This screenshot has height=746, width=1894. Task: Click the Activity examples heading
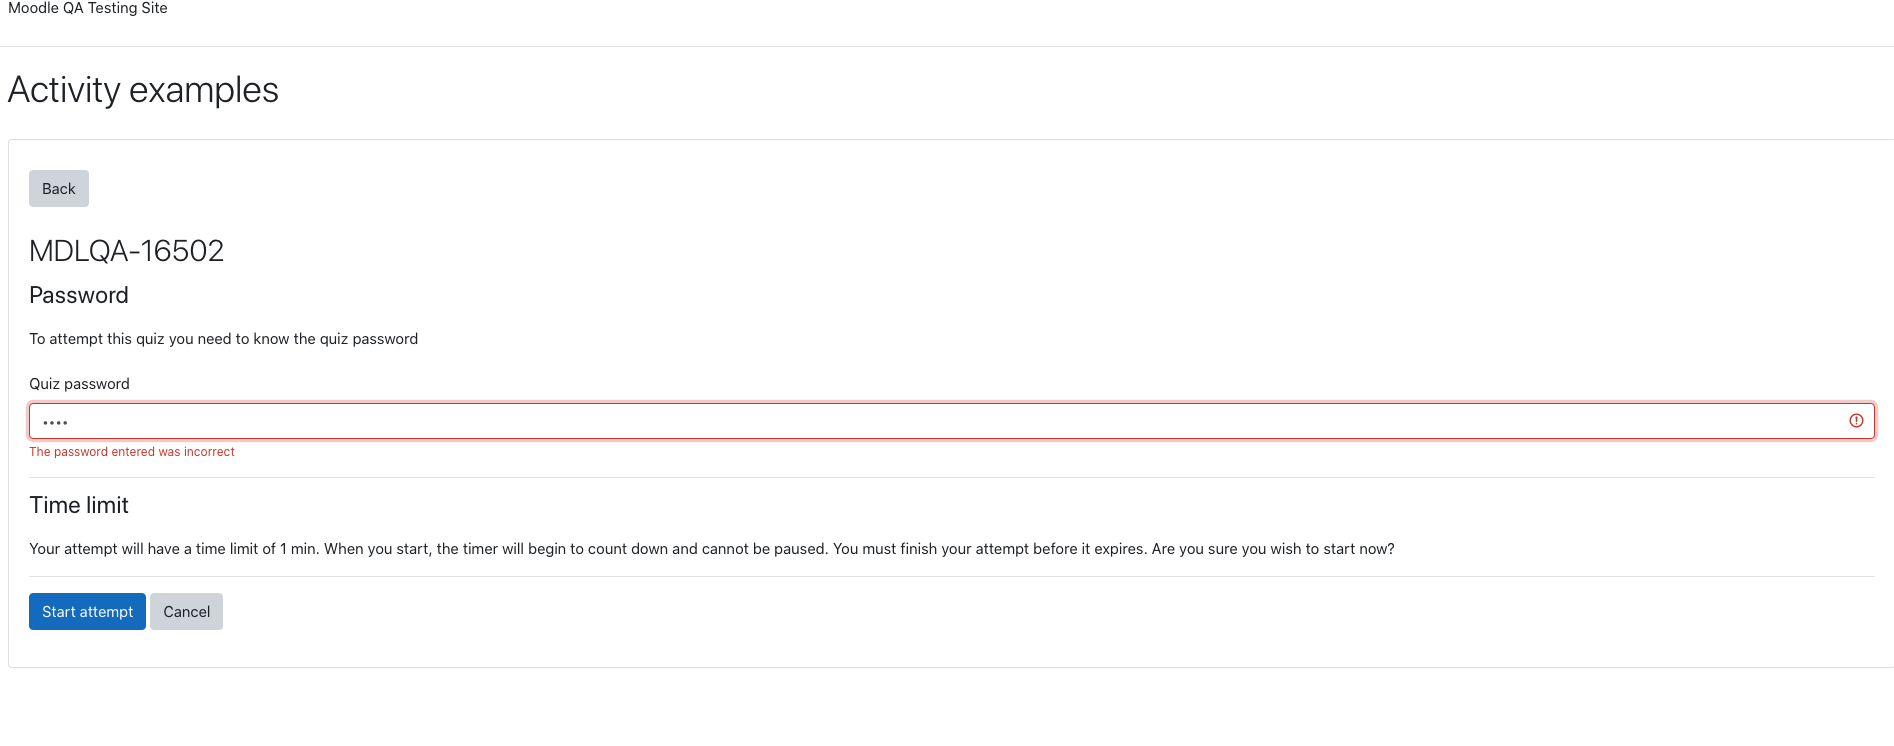pyautogui.click(x=143, y=90)
